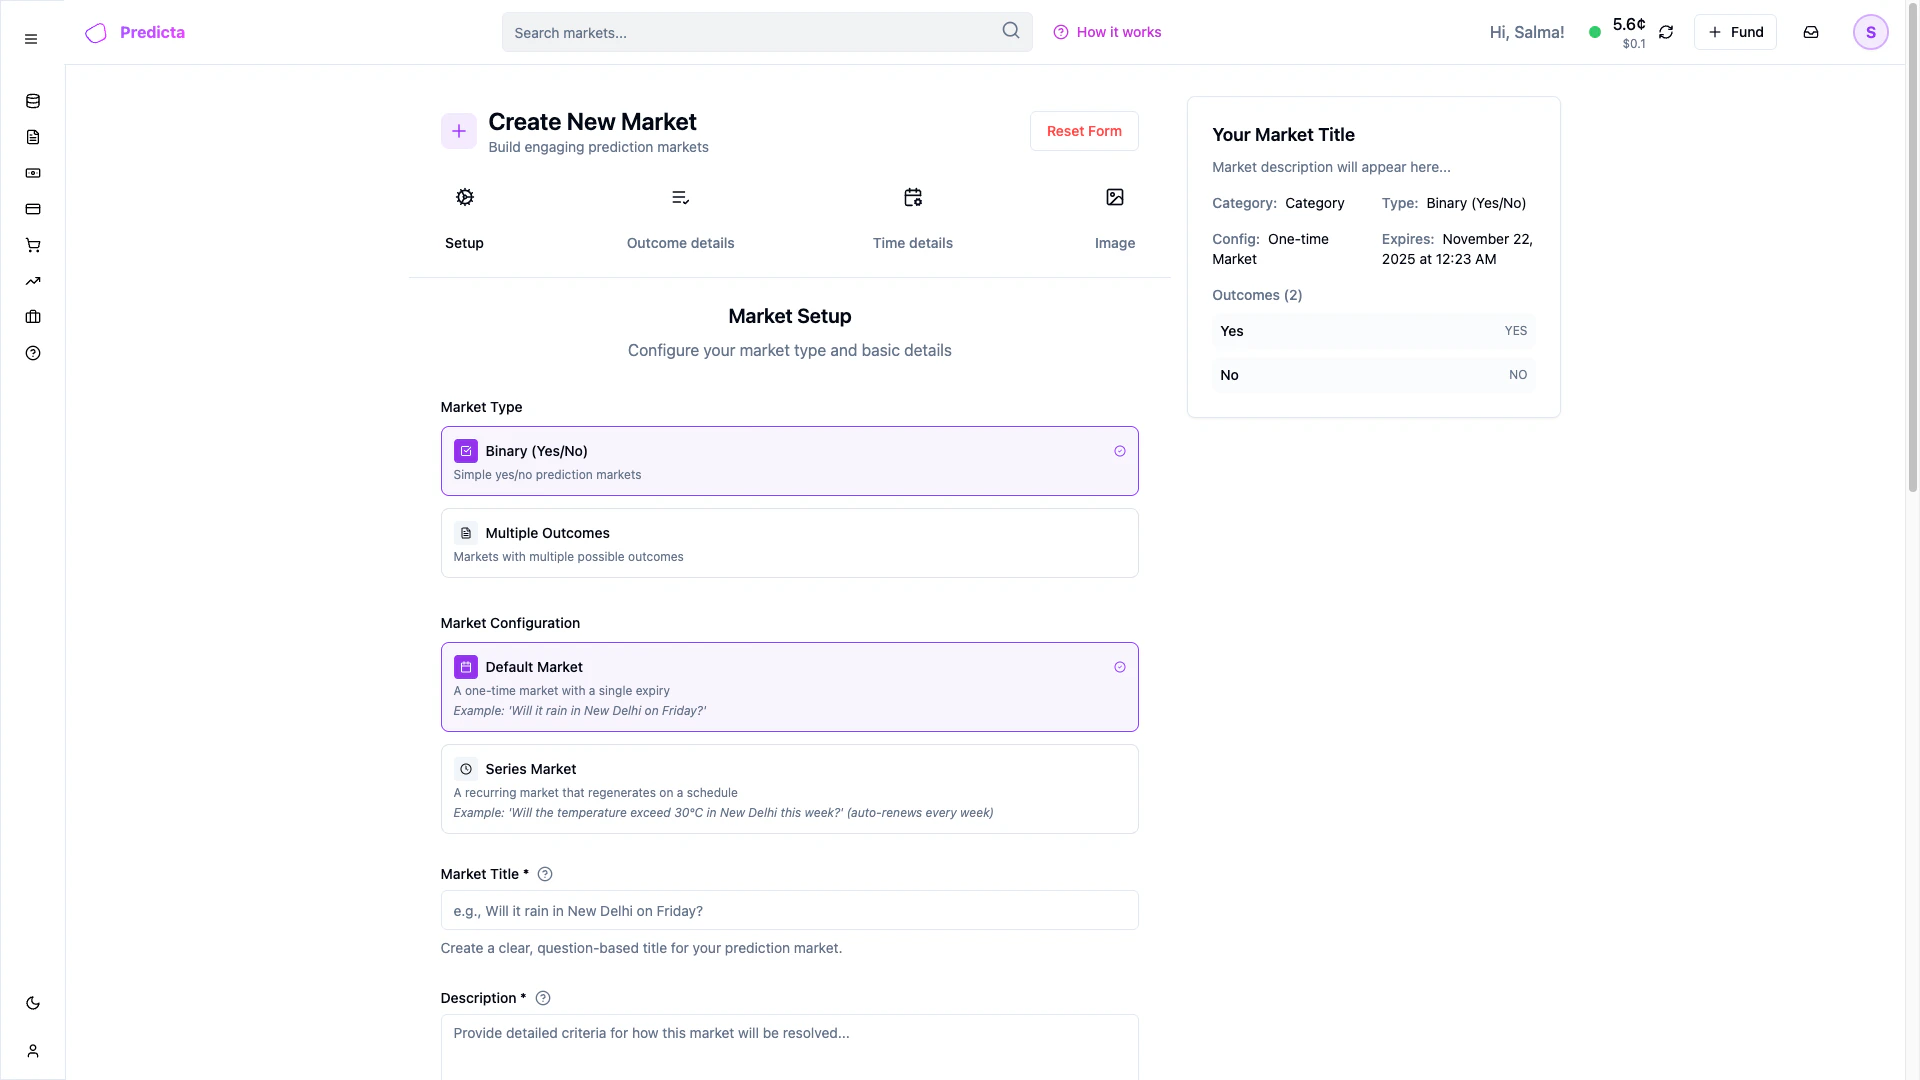Open the shopping cart sidebar icon
The height and width of the screenshot is (1080, 1920).
coord(33,245)
